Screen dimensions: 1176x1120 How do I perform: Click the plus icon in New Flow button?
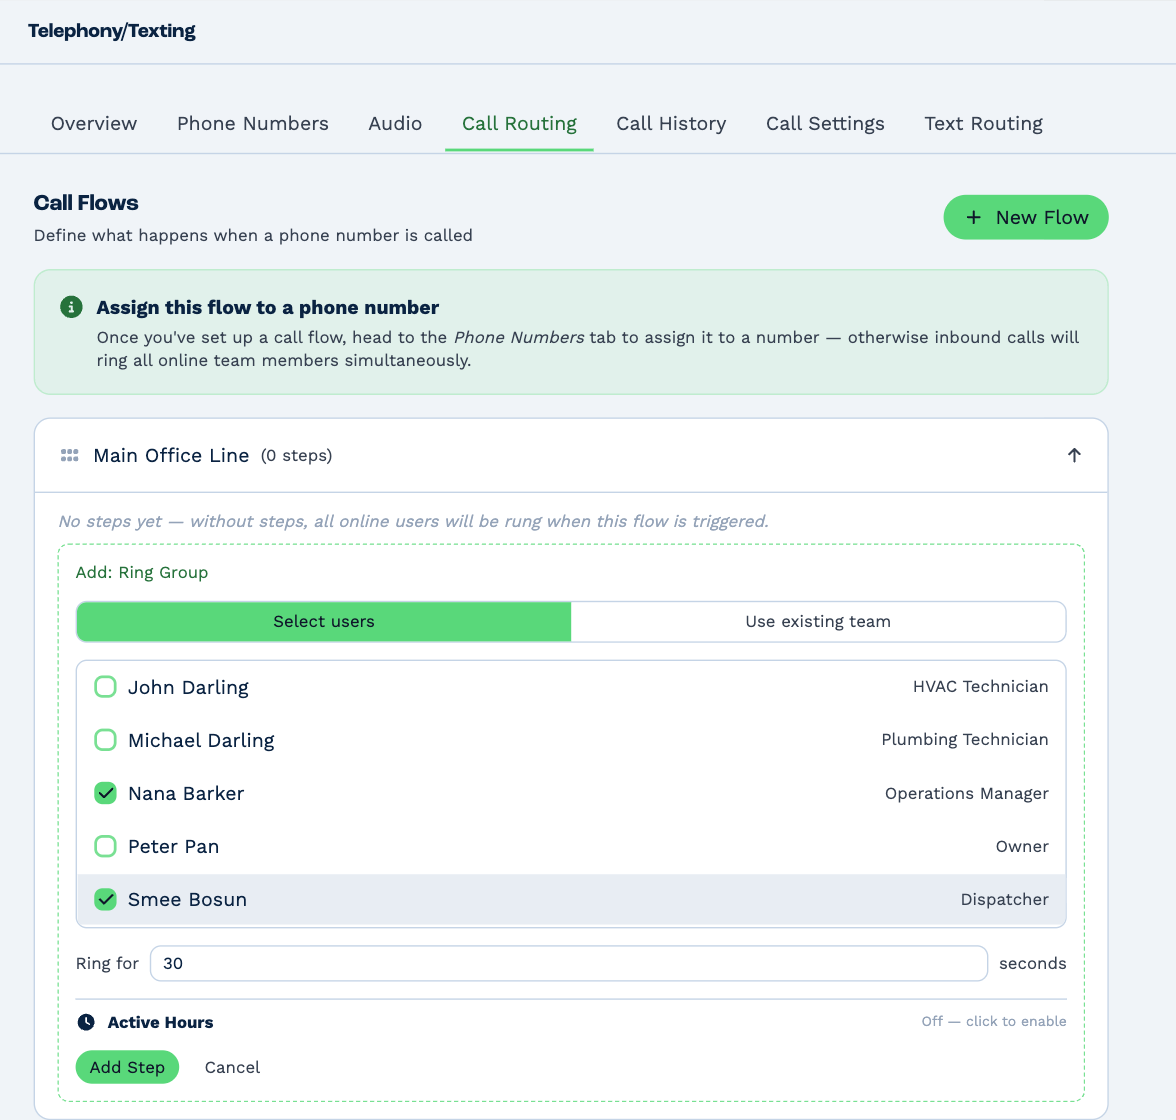(x=974, y=218)
